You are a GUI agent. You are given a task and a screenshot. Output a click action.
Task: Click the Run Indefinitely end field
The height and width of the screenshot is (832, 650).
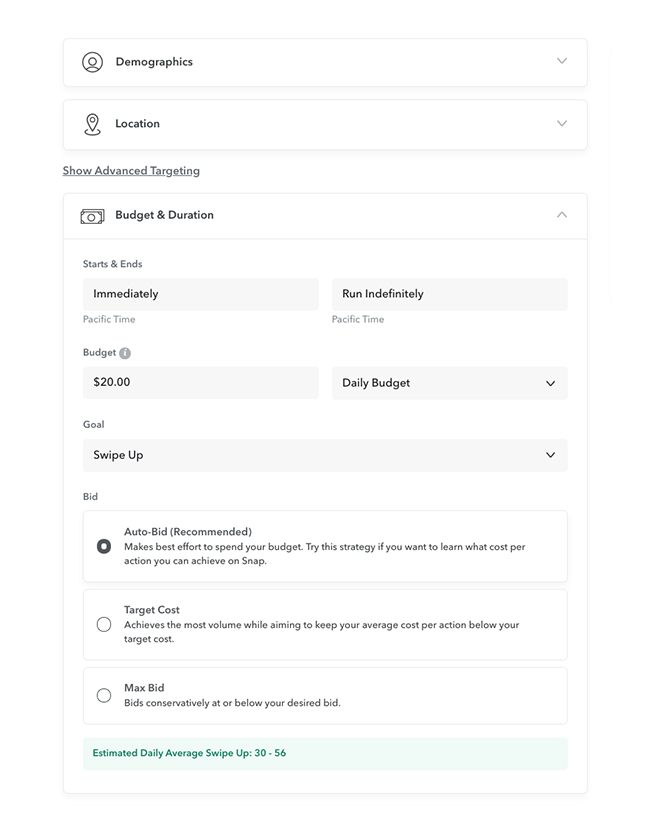click(x=449, y=294)
